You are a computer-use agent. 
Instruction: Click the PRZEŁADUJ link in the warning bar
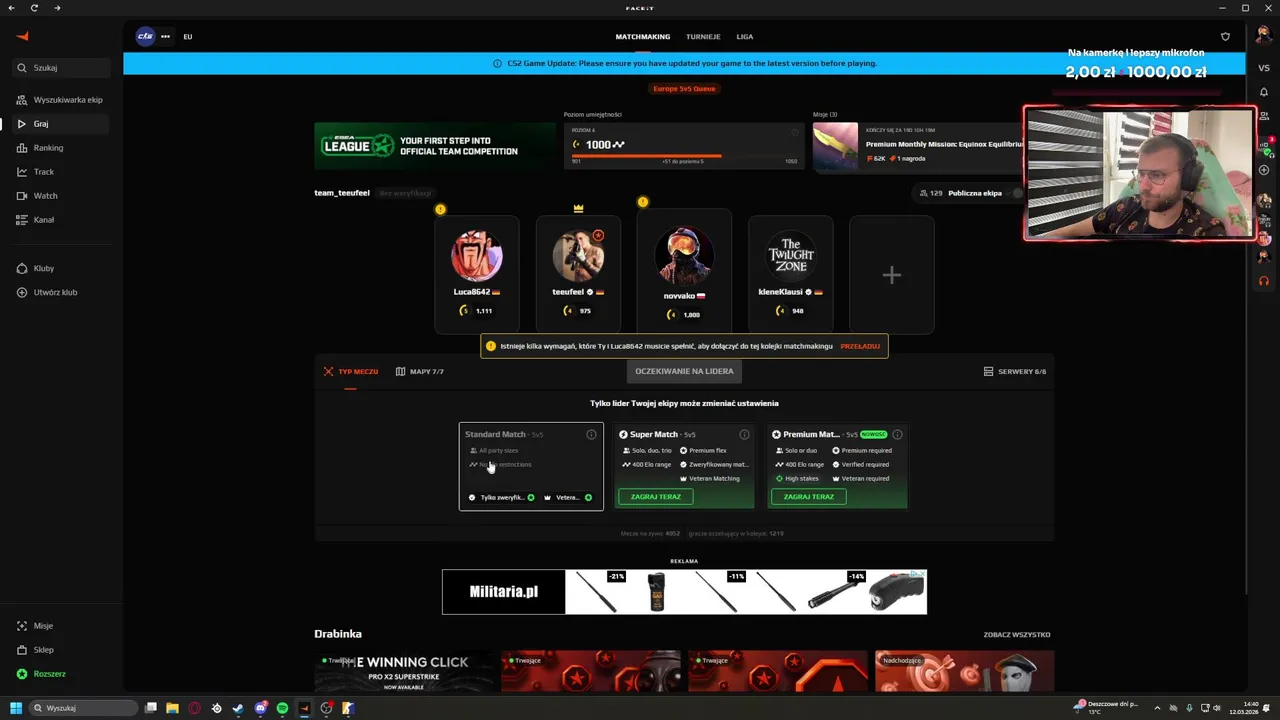(860, 346)
